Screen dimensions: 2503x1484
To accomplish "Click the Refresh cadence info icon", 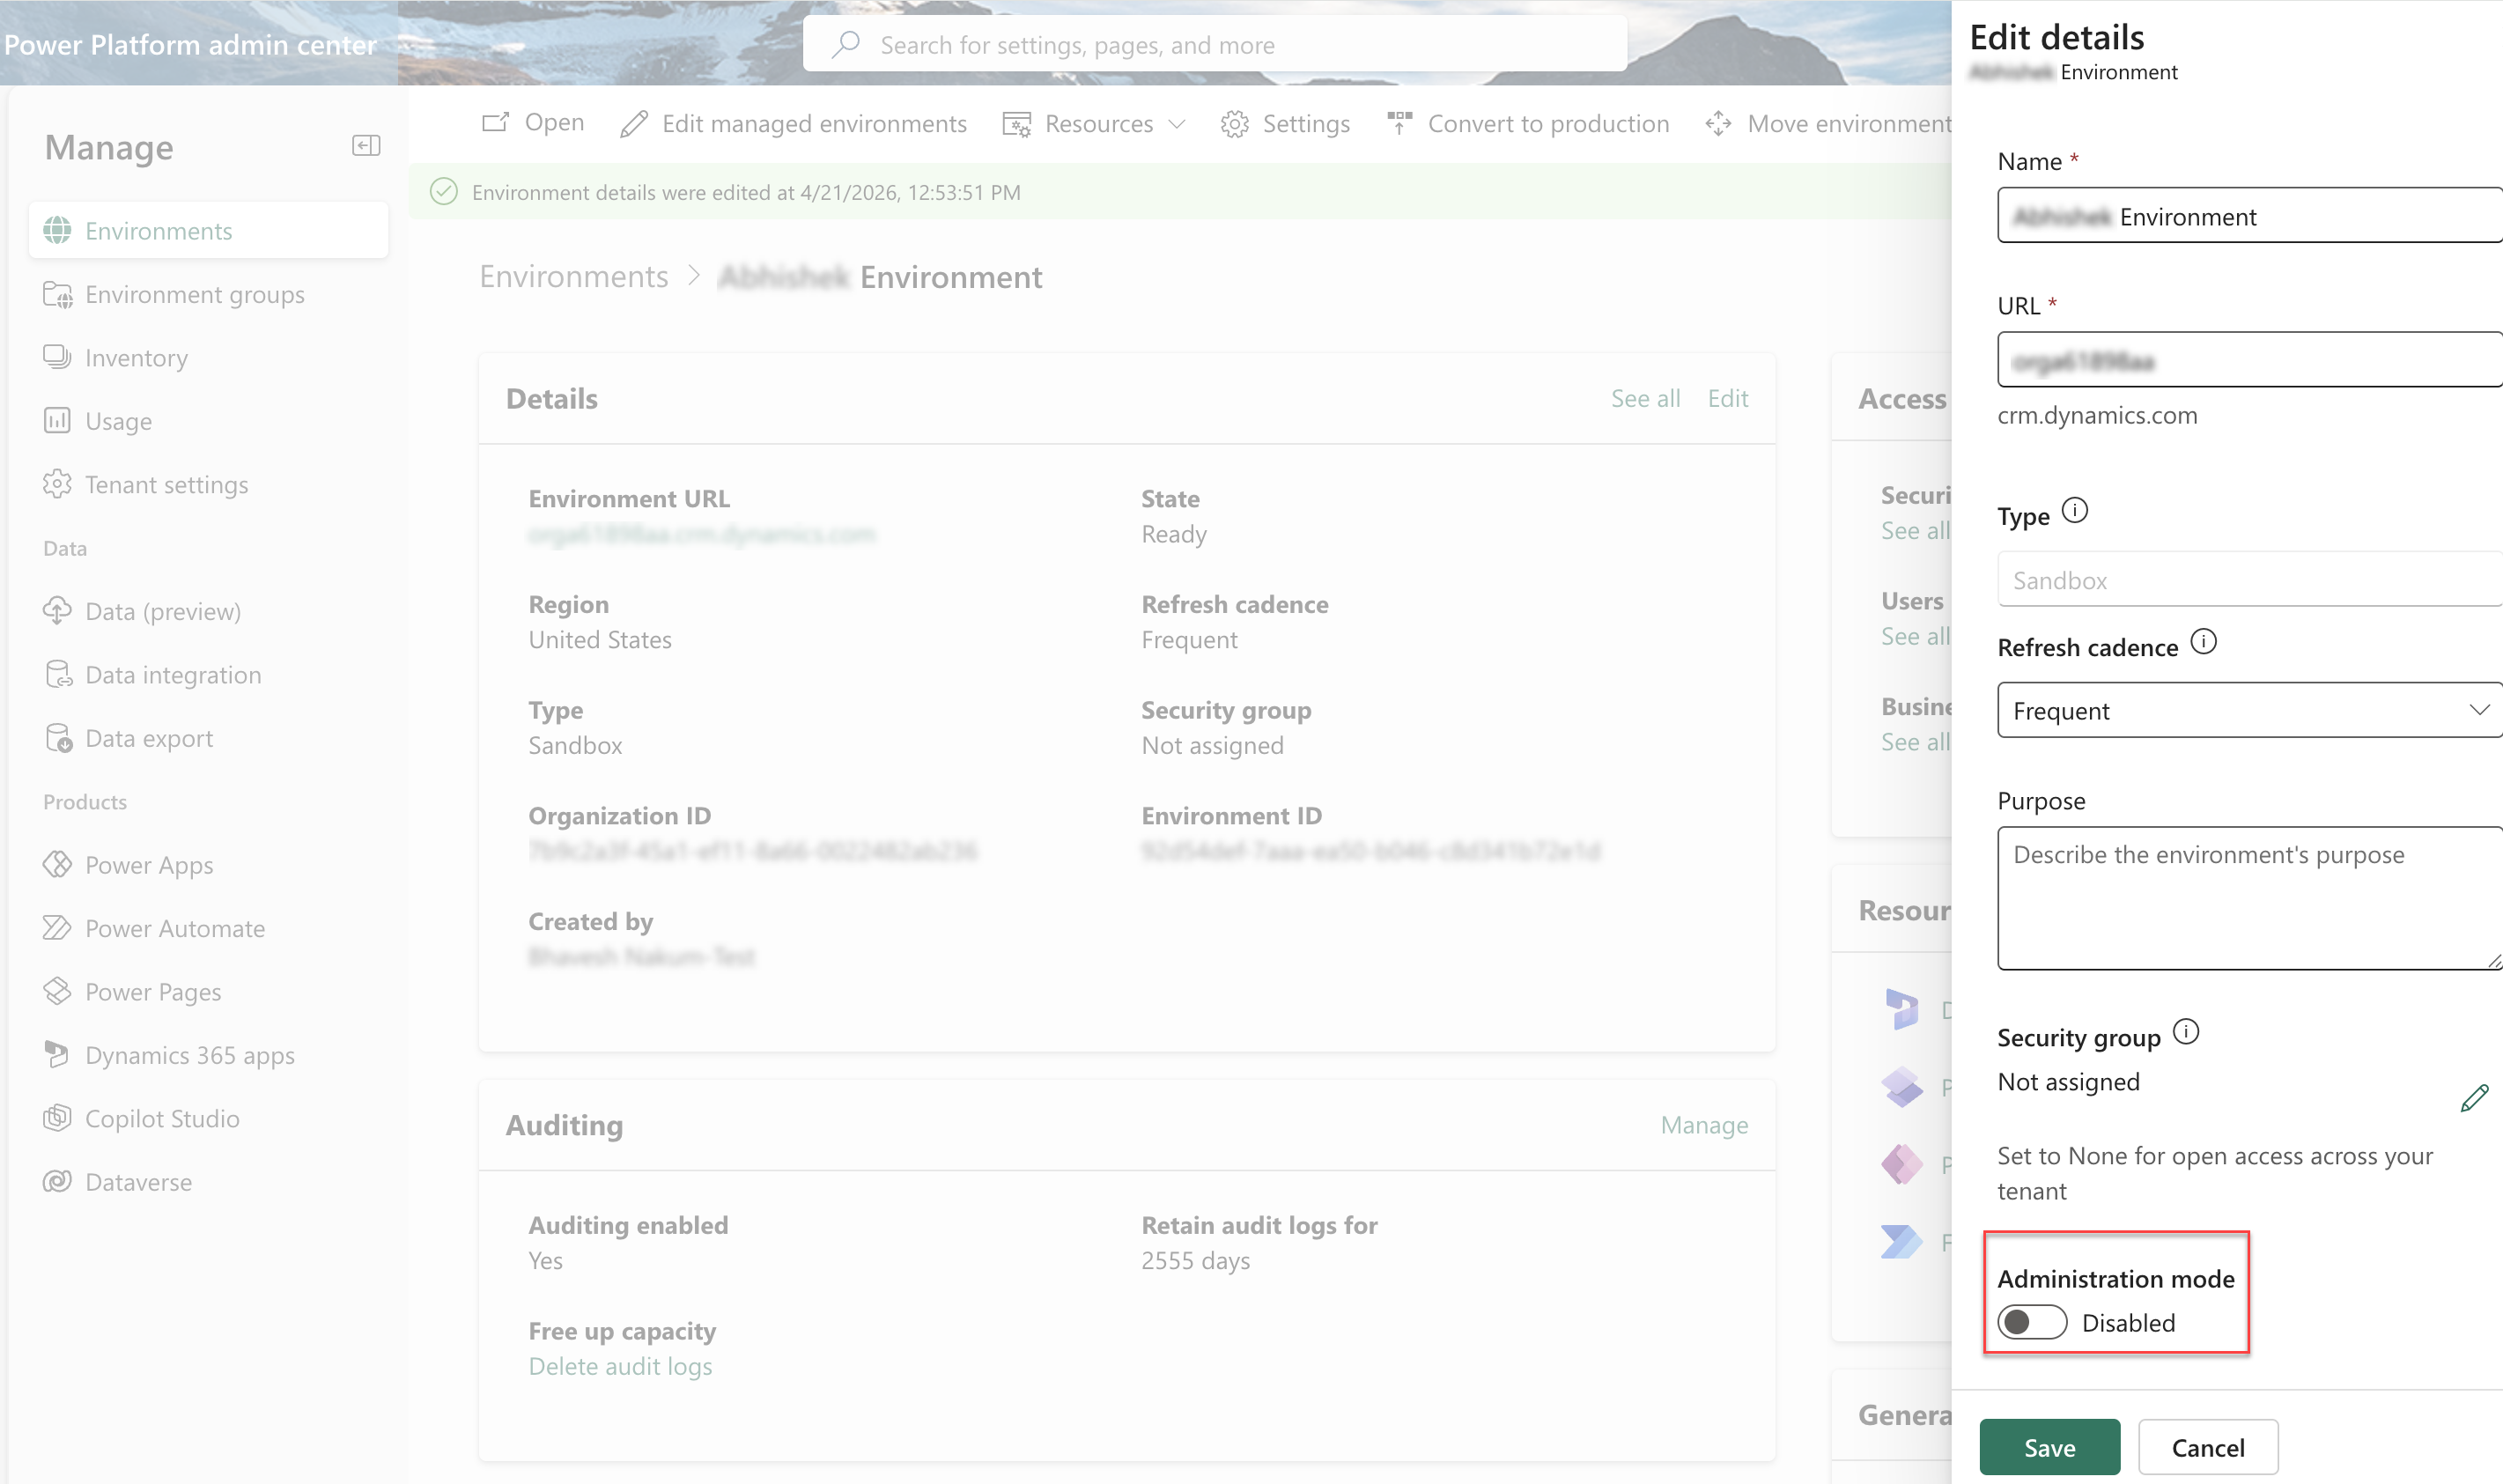I will point(2203,642).
